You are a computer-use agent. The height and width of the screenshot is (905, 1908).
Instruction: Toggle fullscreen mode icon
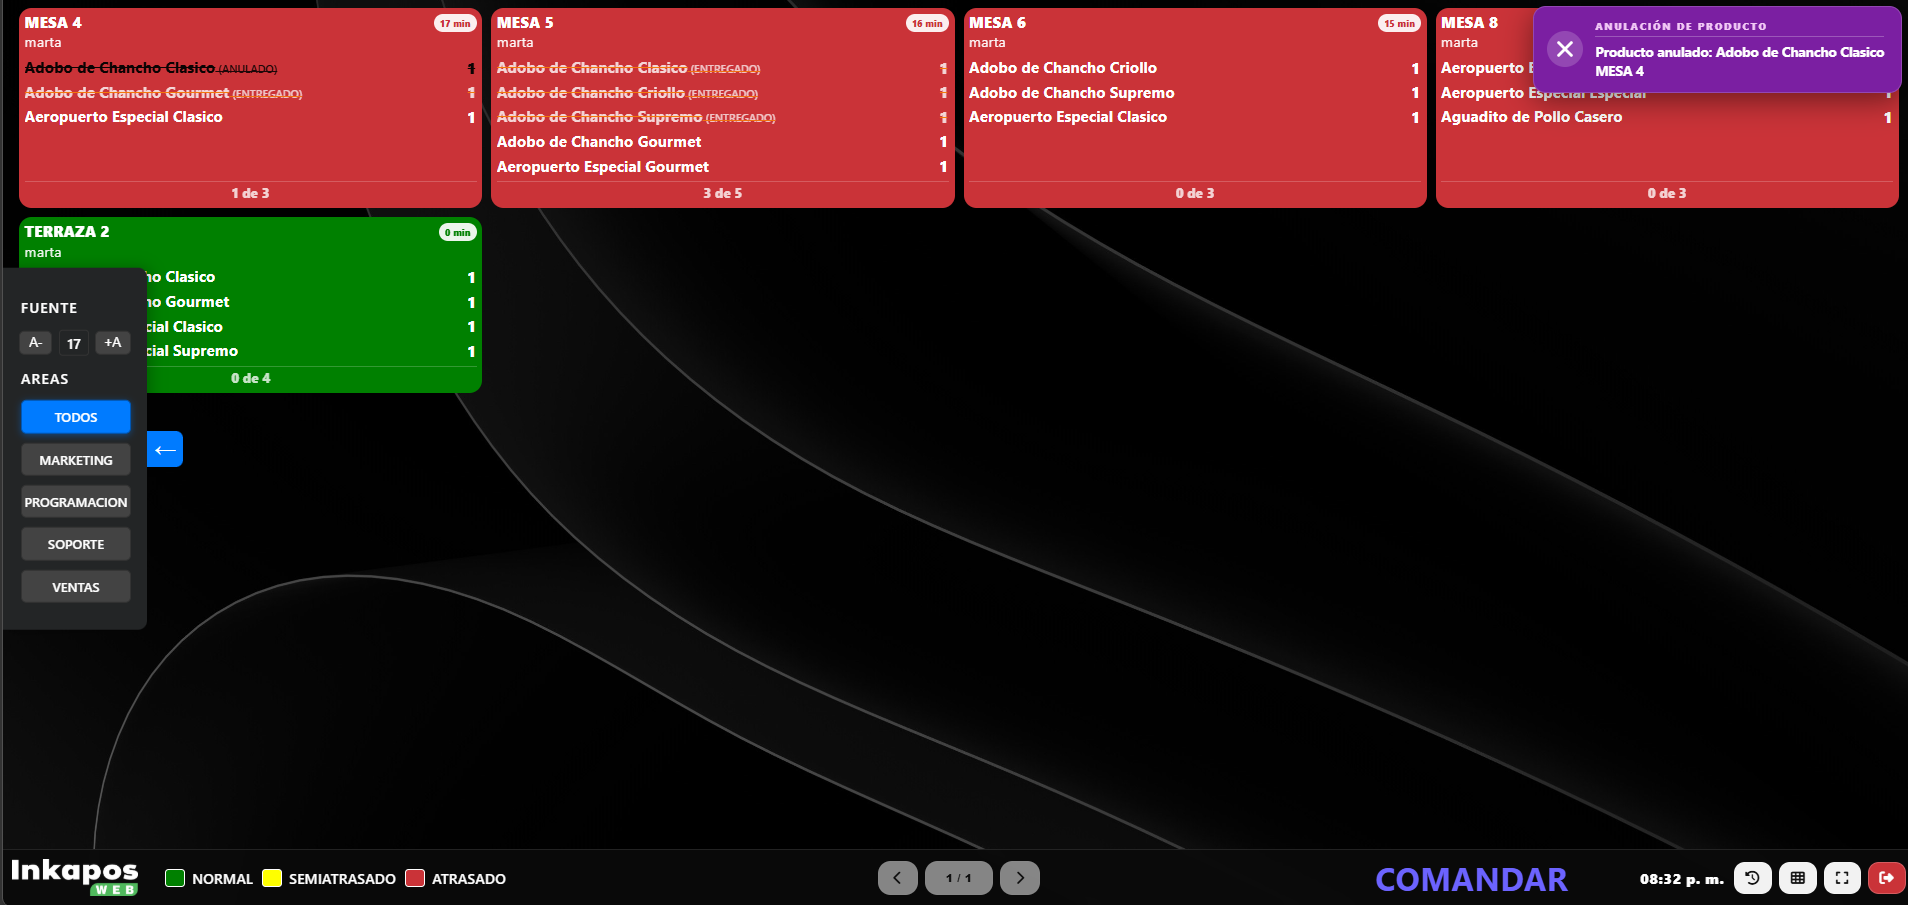[1841, 878]
